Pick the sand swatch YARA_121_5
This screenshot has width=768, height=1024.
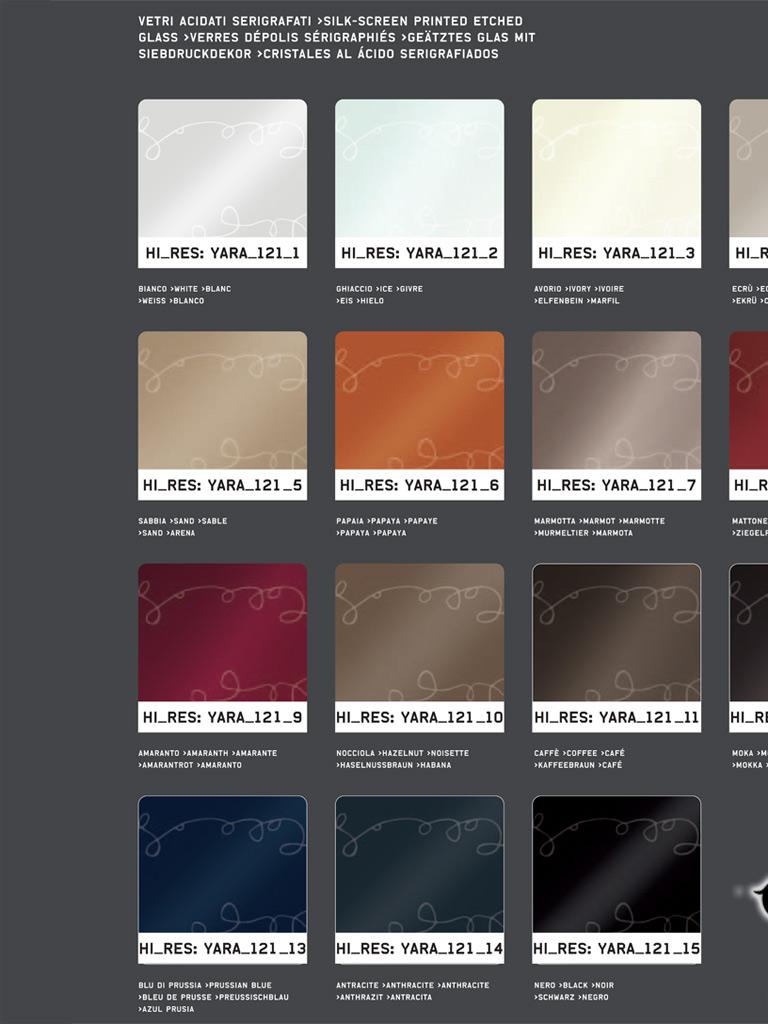click(x=222, y=400)
